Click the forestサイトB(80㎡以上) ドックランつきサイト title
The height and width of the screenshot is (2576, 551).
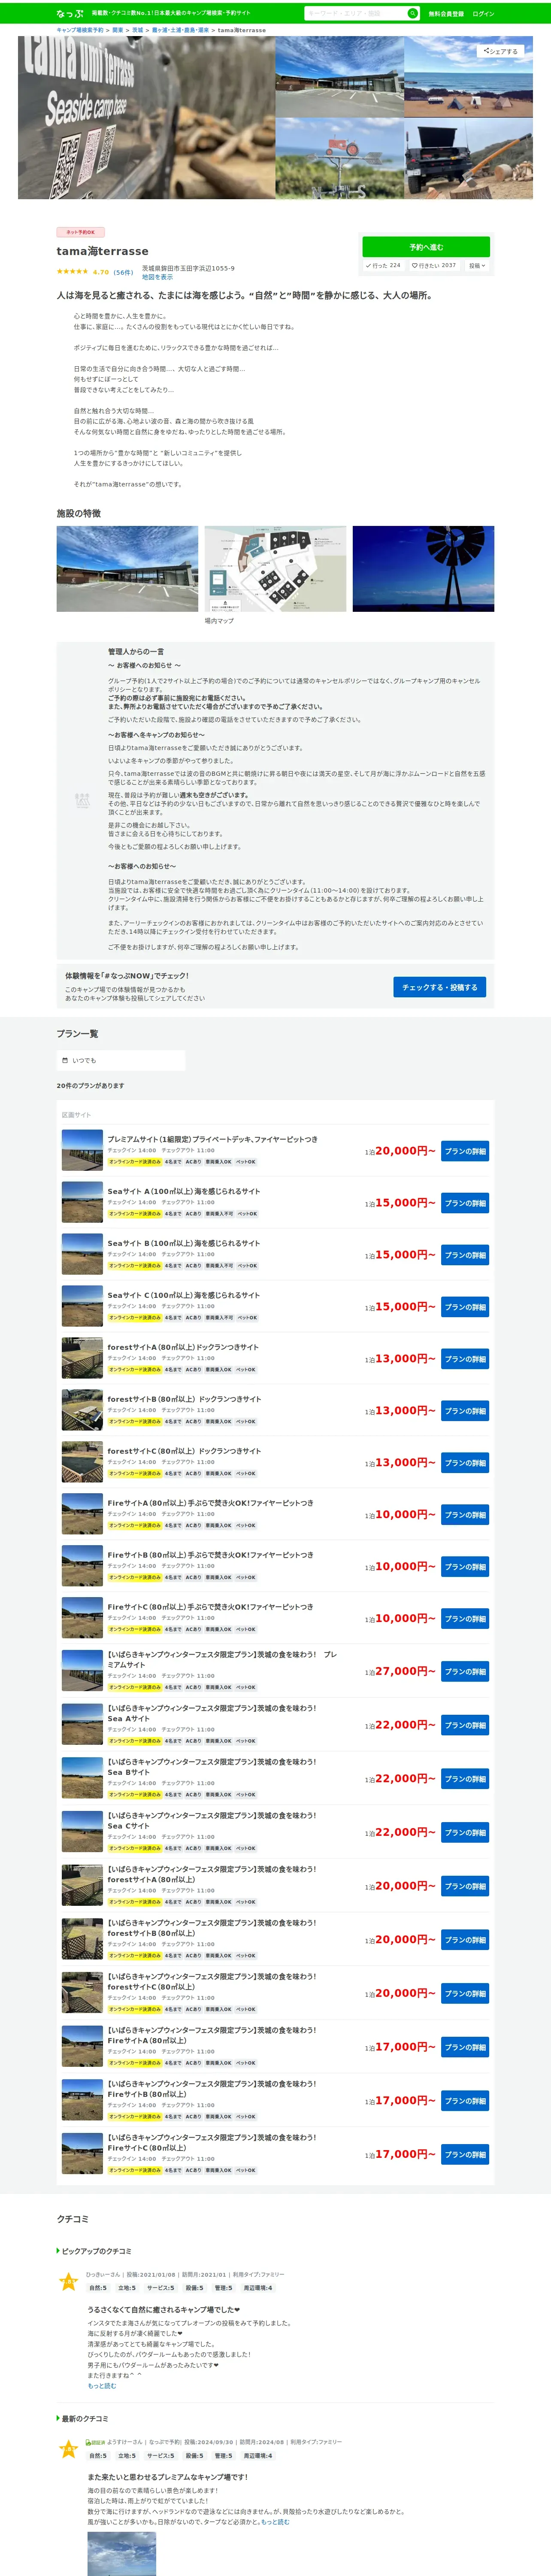click(x=184, y=1399)
